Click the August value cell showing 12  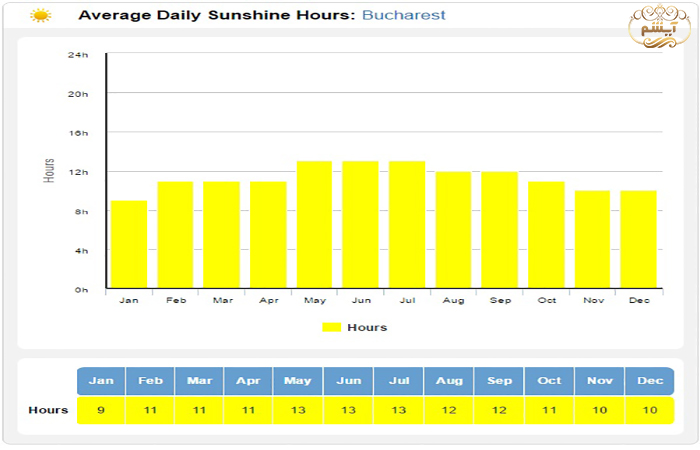click(449, 410)
